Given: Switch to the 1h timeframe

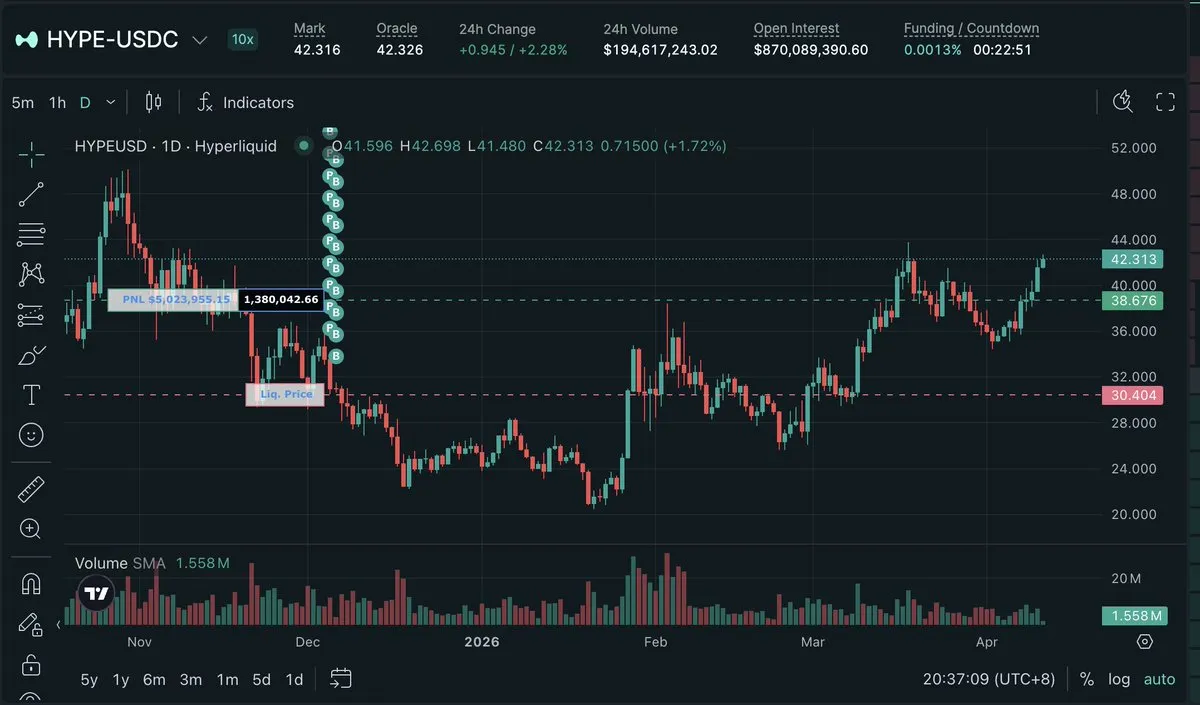Looking at the screenshot, I should click(x=57, y=102).
